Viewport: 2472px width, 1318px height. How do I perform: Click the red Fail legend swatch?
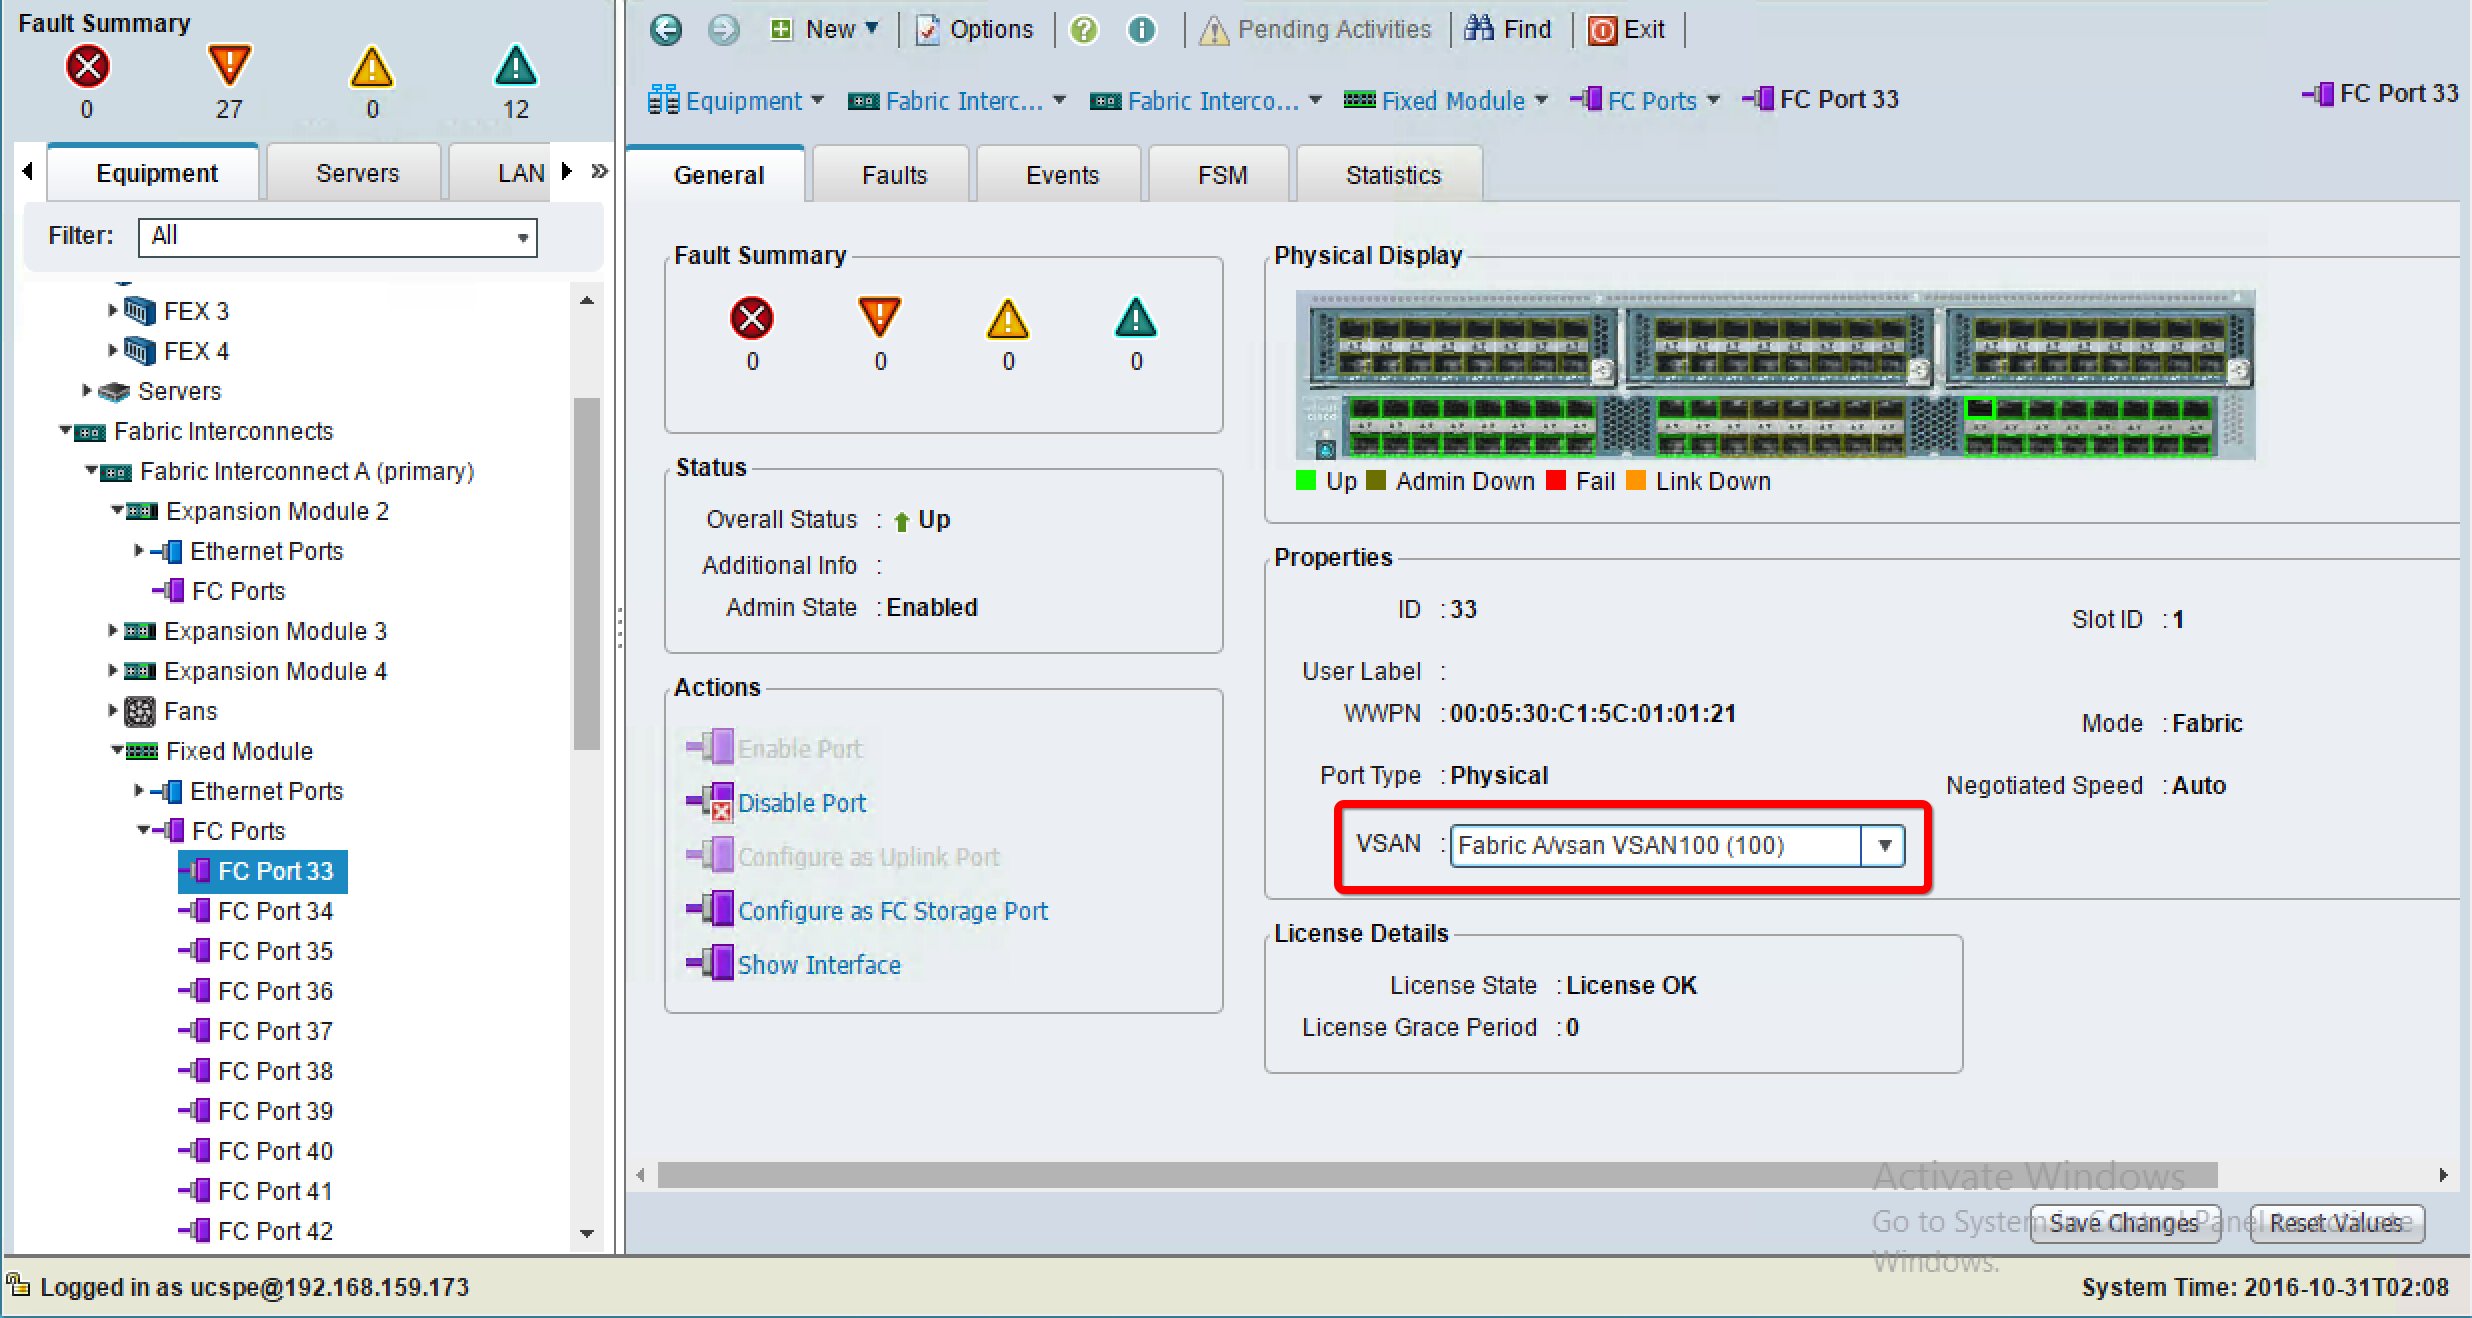pos(1555,481)
